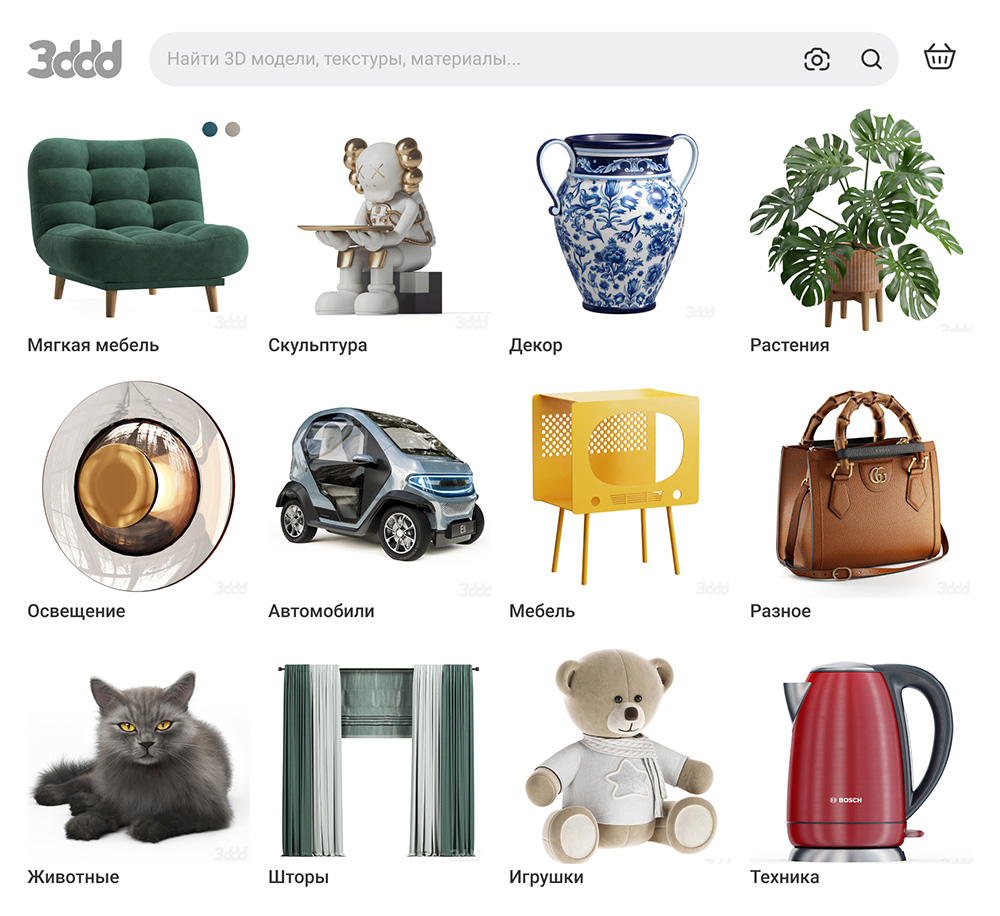Click the blue floral vase thumbnail
The image size is (1000, 916).
click(617, 222)
